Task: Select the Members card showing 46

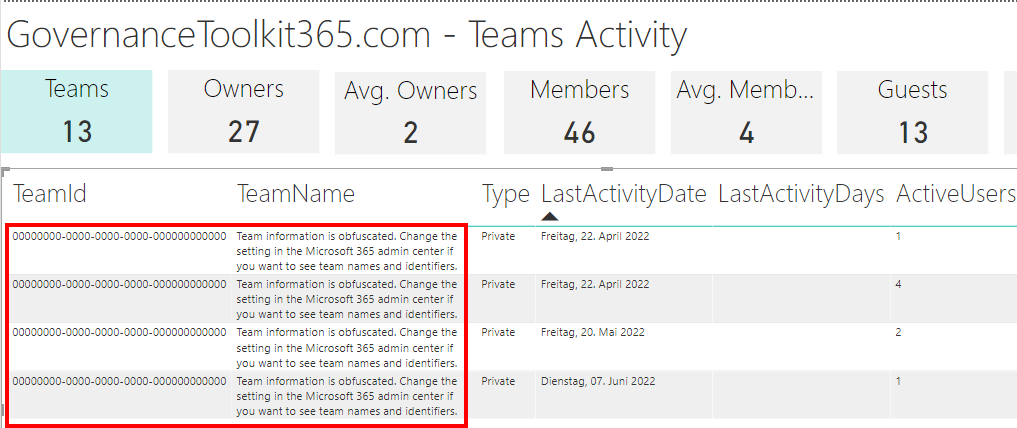Action: (579, 112)
